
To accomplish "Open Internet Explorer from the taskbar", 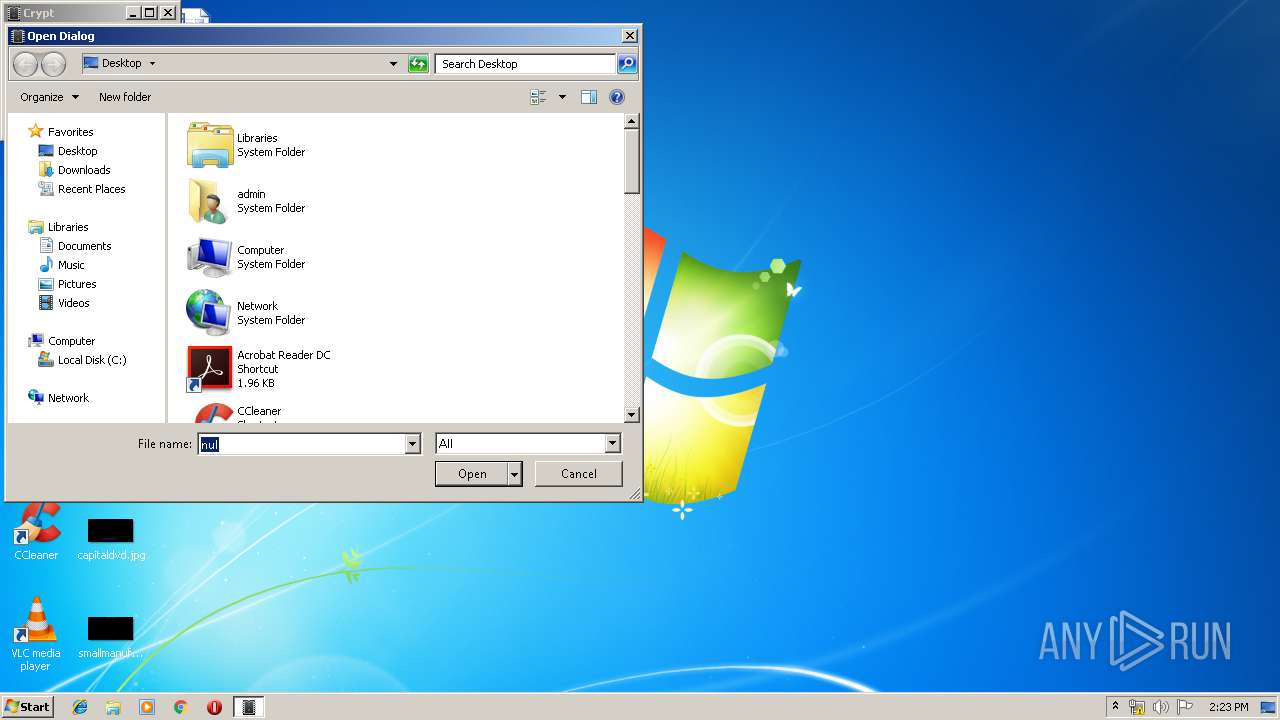I will pyautogui.click(x=80, y=707).
